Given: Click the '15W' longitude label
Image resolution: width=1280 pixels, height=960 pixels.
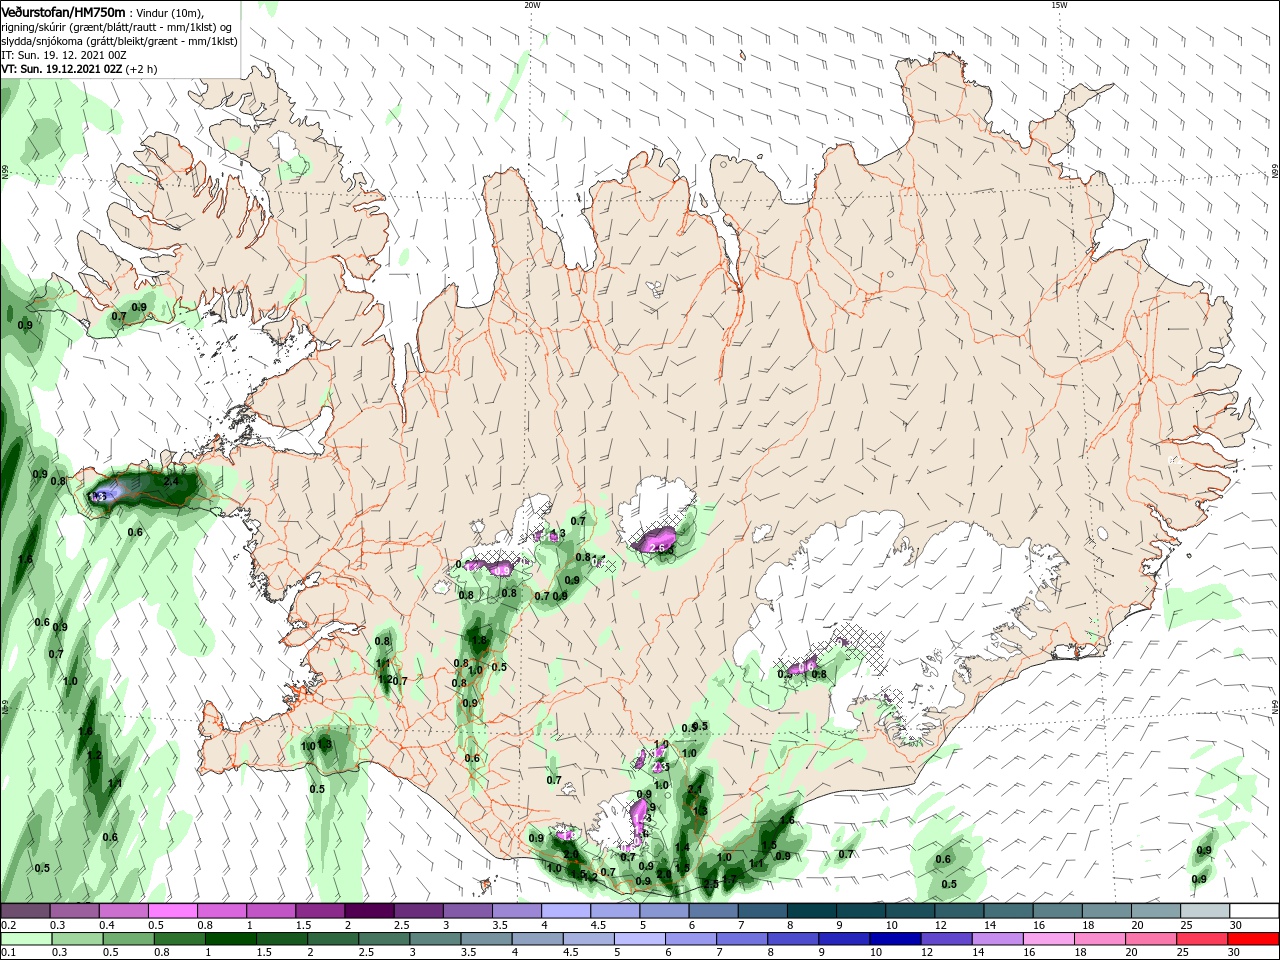Looking at the screenshot, I should pyautogui.click(x=1059, y=5).
